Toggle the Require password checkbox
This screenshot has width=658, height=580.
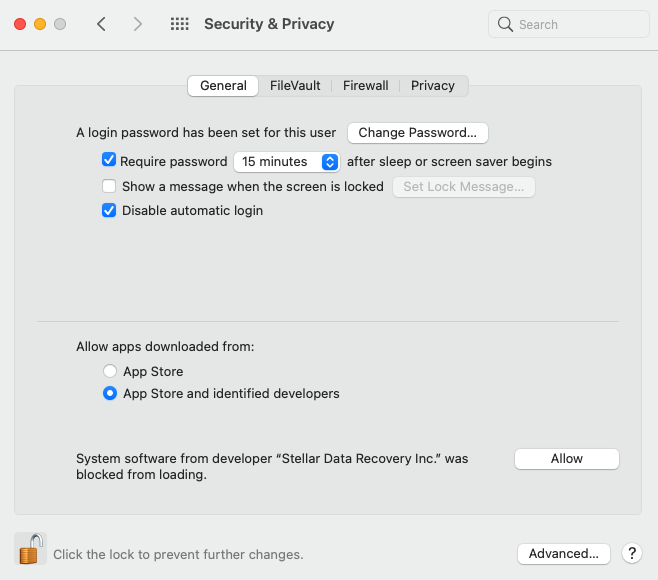tap(109, 160)
